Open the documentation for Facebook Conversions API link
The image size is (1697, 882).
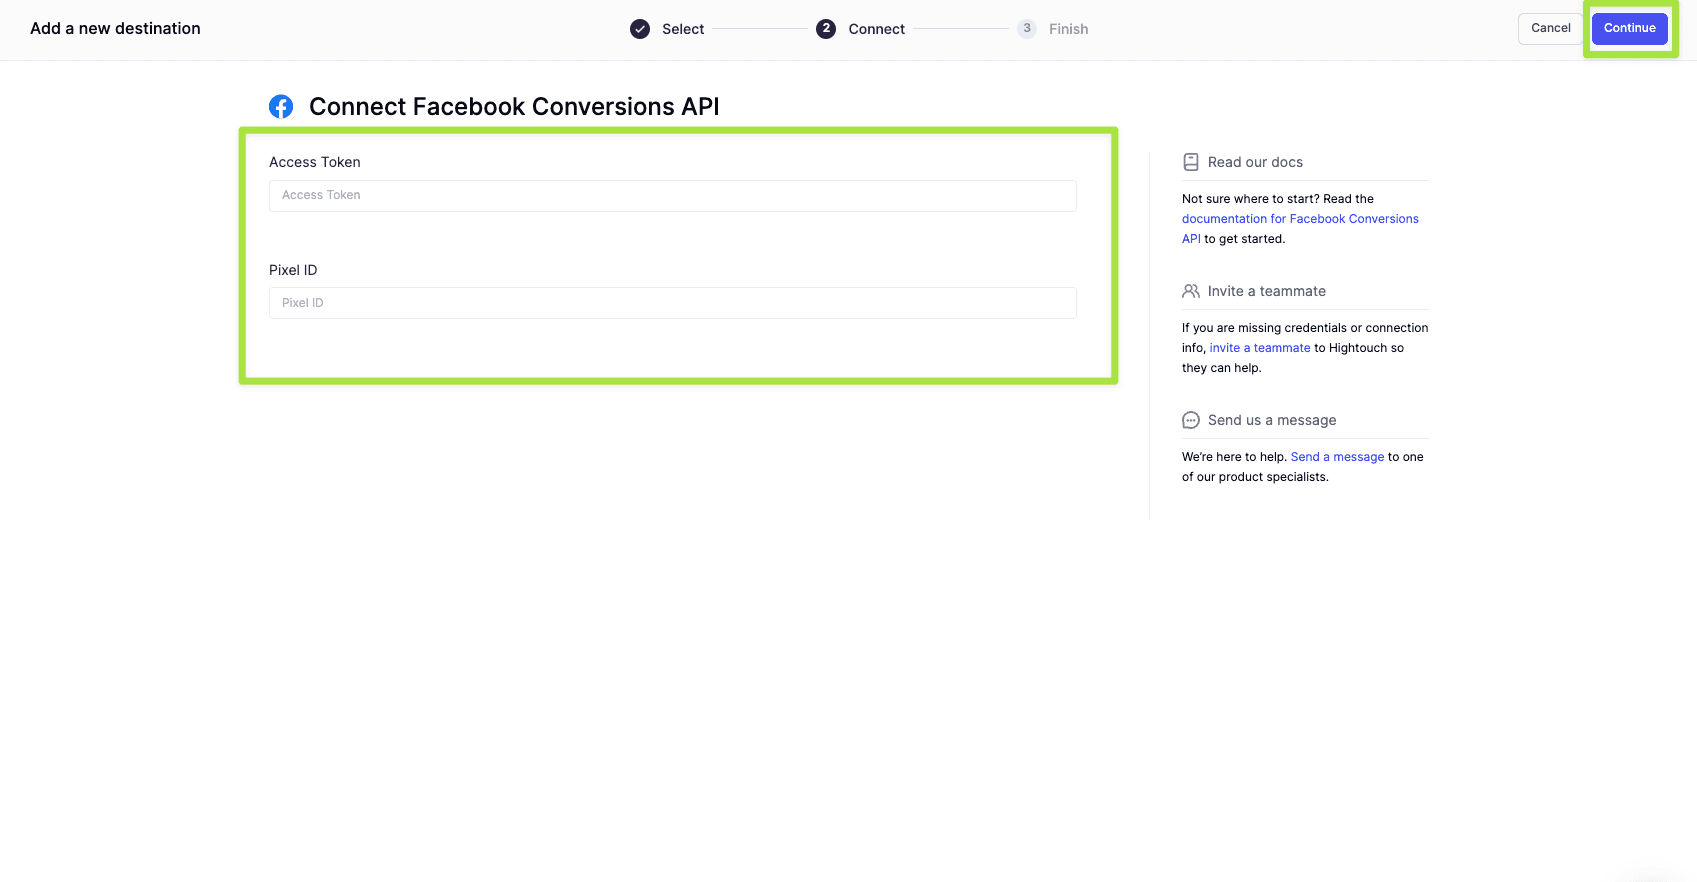(x=1300, y=219)
